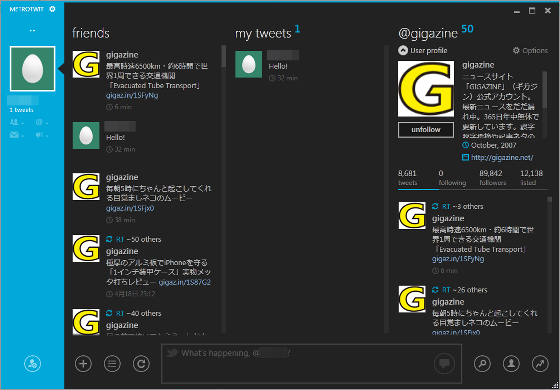
Task: Open the http://gigazine.net/ link
Action: pos(502,158)
